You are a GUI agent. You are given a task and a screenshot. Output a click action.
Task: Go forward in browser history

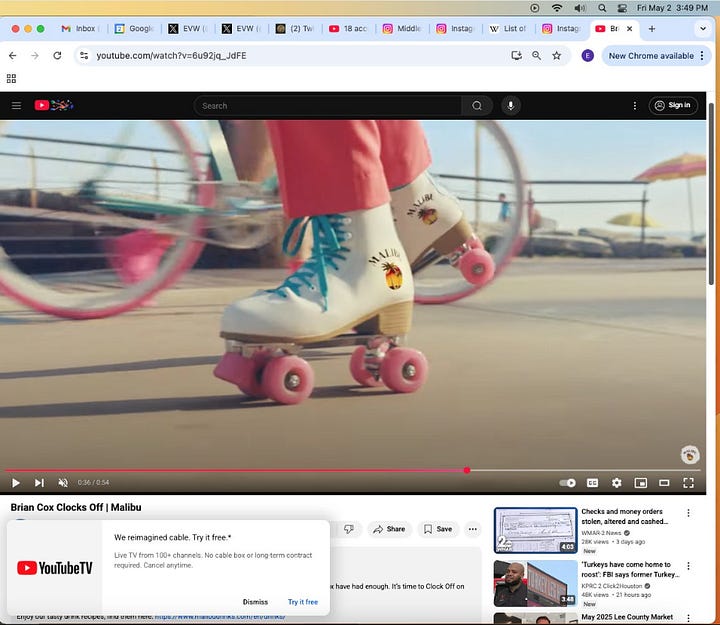[35, 56]
